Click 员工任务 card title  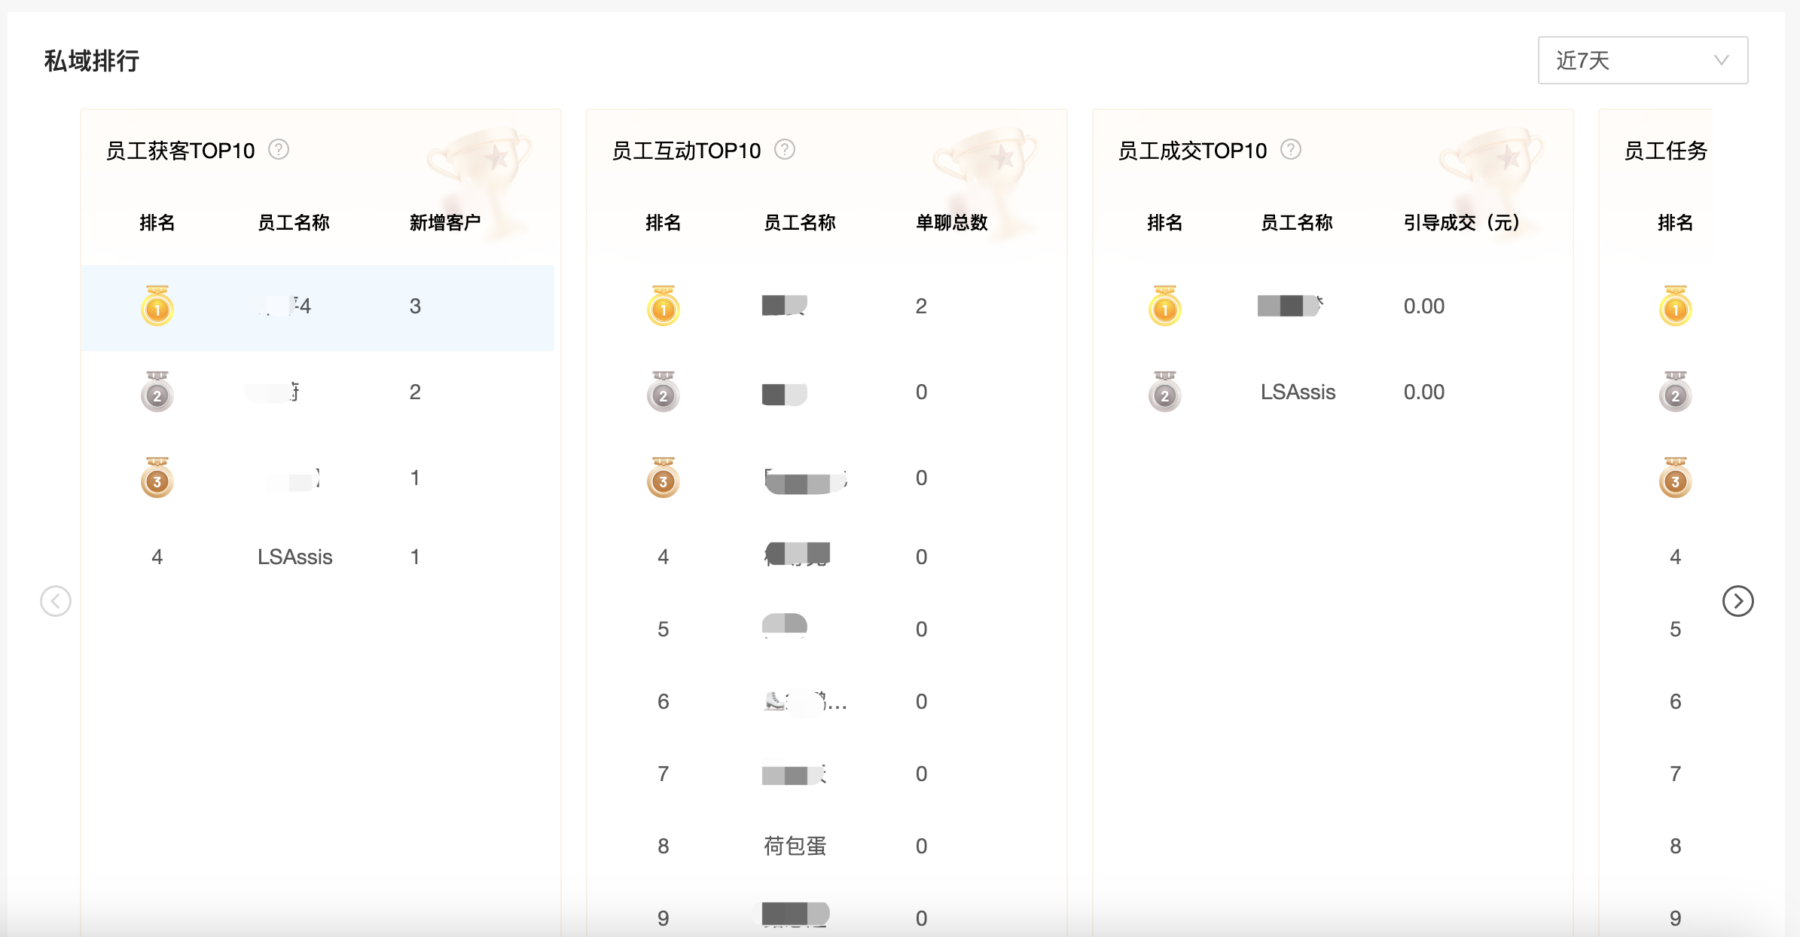(x=1666, y=151)
